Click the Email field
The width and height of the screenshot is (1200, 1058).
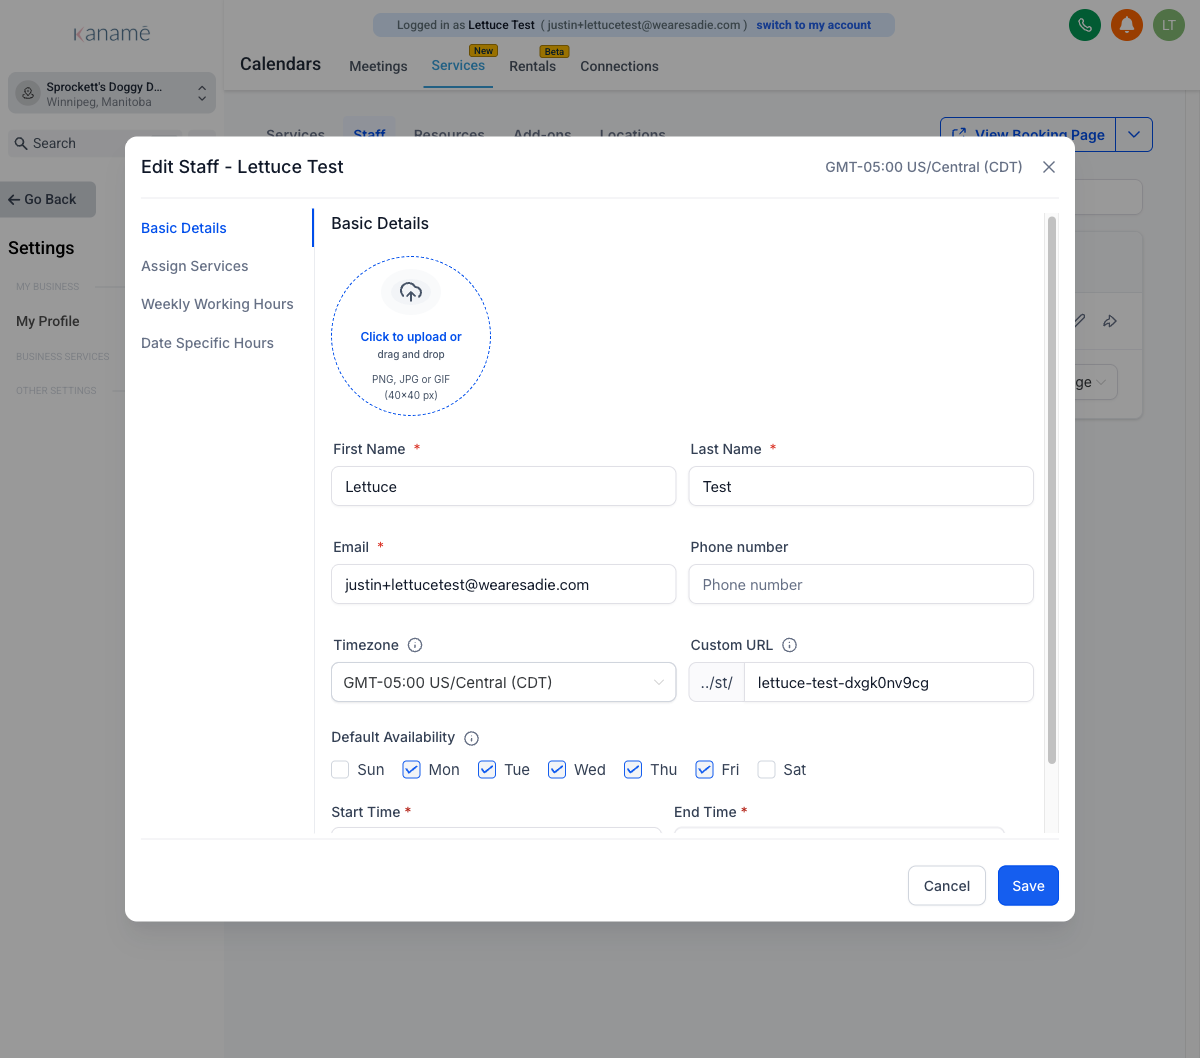503,584
